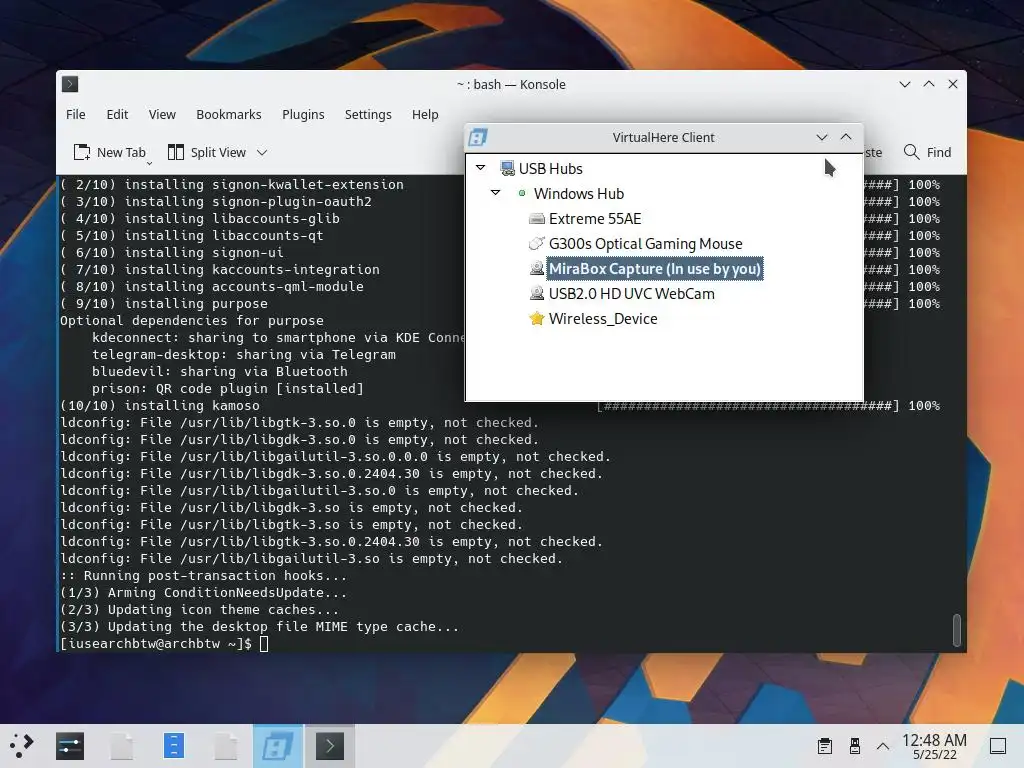Click the Show Desktop button

coord(998,746)
